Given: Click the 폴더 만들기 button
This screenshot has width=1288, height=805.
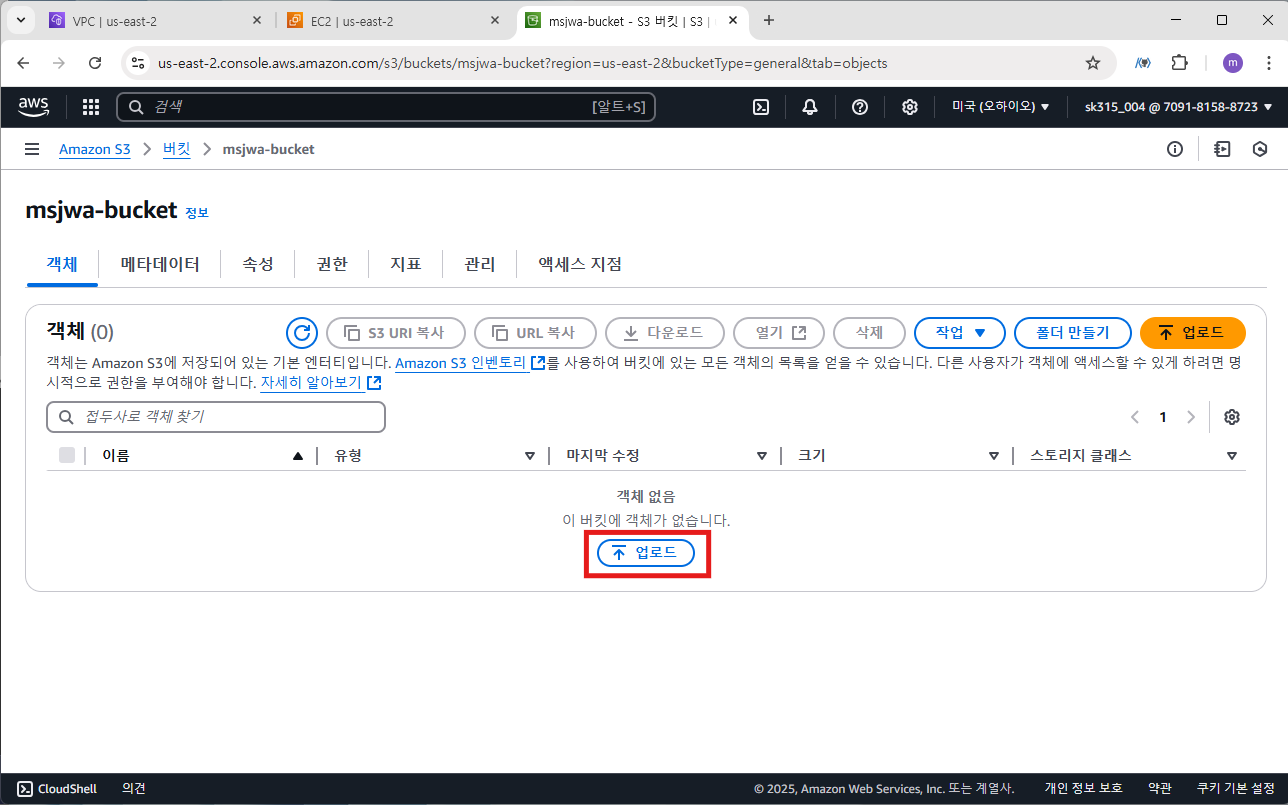Looking at the screenshot, I should point(1073,333).
